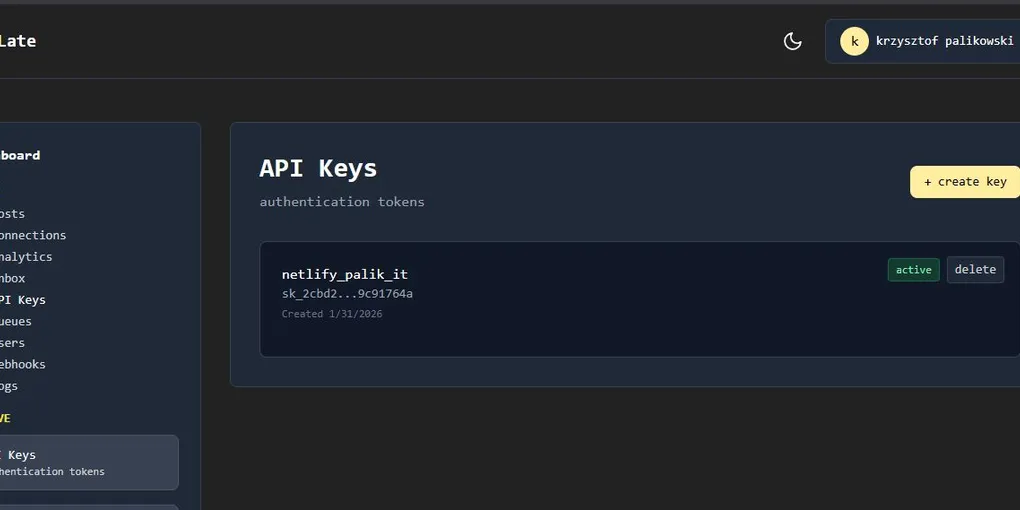The width and height of the screenshot is (1020, 510).
Task: Open Queues in the sidebar
Action: [x=16, y=321]
